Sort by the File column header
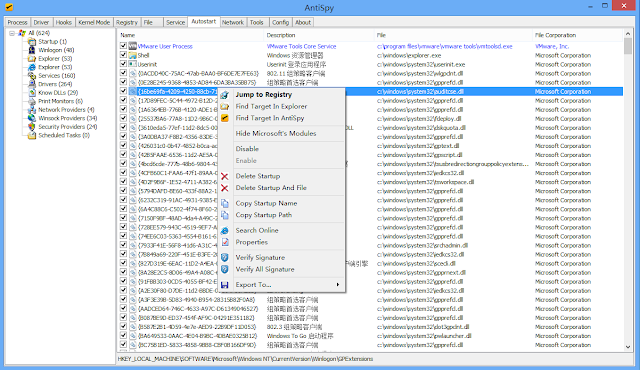The image size is (640, 370). (x=453, y=35)
